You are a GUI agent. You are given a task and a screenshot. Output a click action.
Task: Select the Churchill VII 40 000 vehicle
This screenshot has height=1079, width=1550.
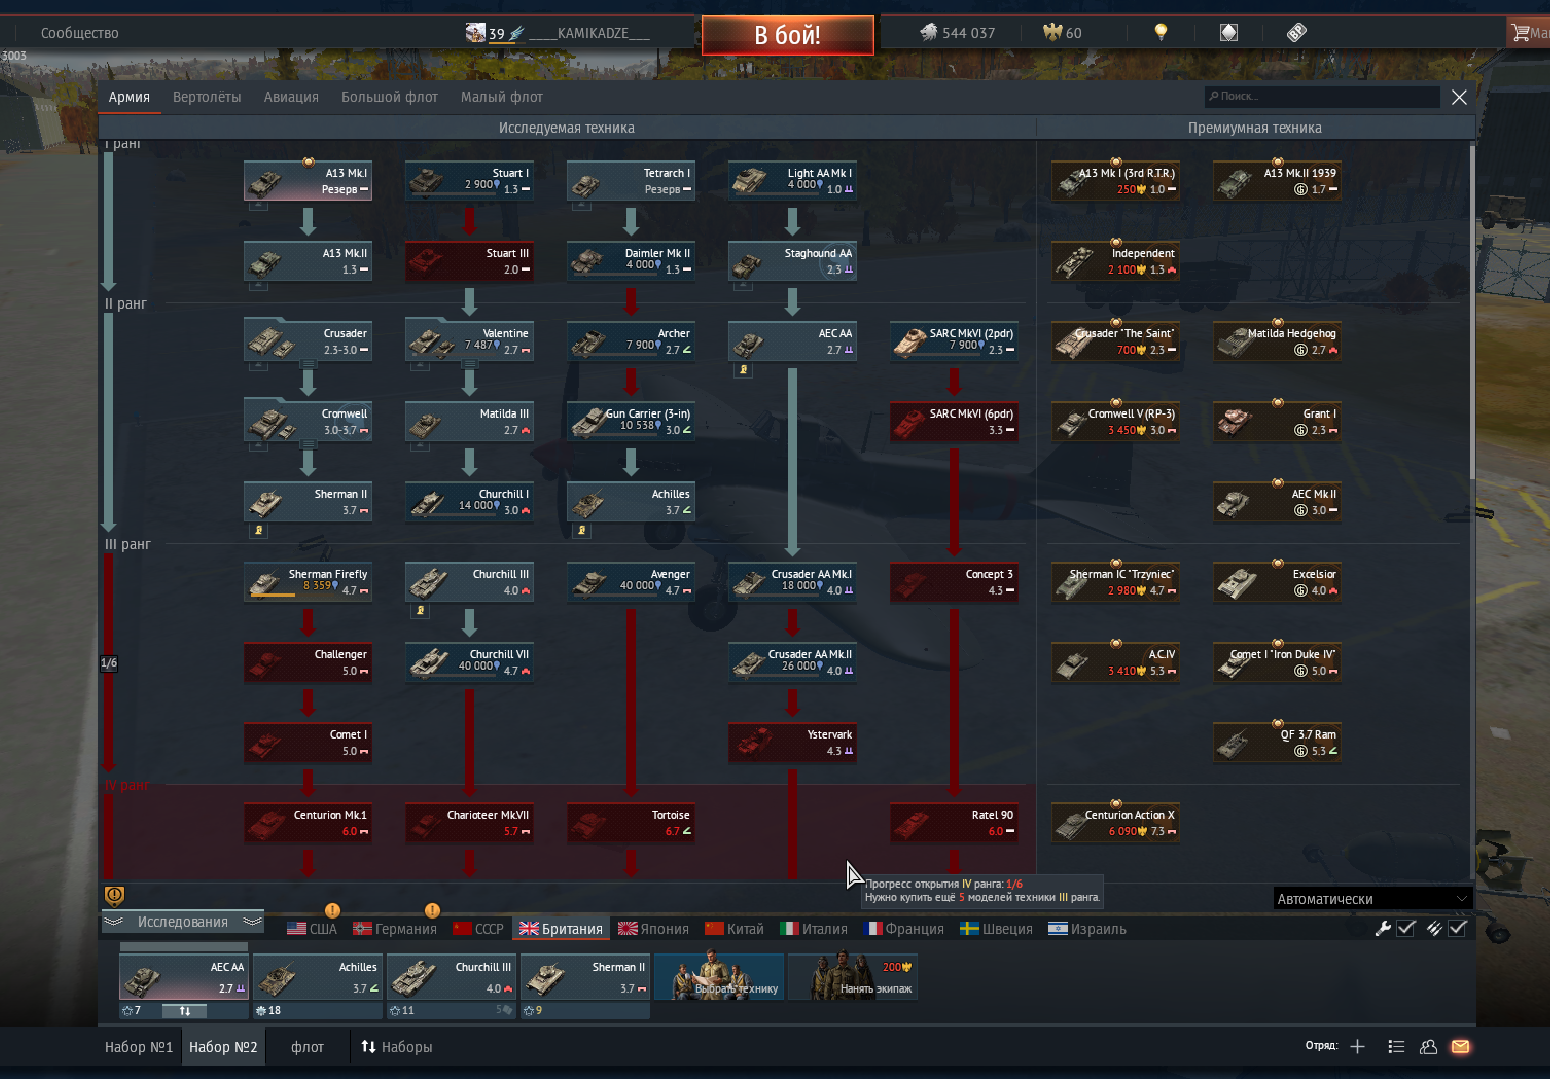point(469,662)
